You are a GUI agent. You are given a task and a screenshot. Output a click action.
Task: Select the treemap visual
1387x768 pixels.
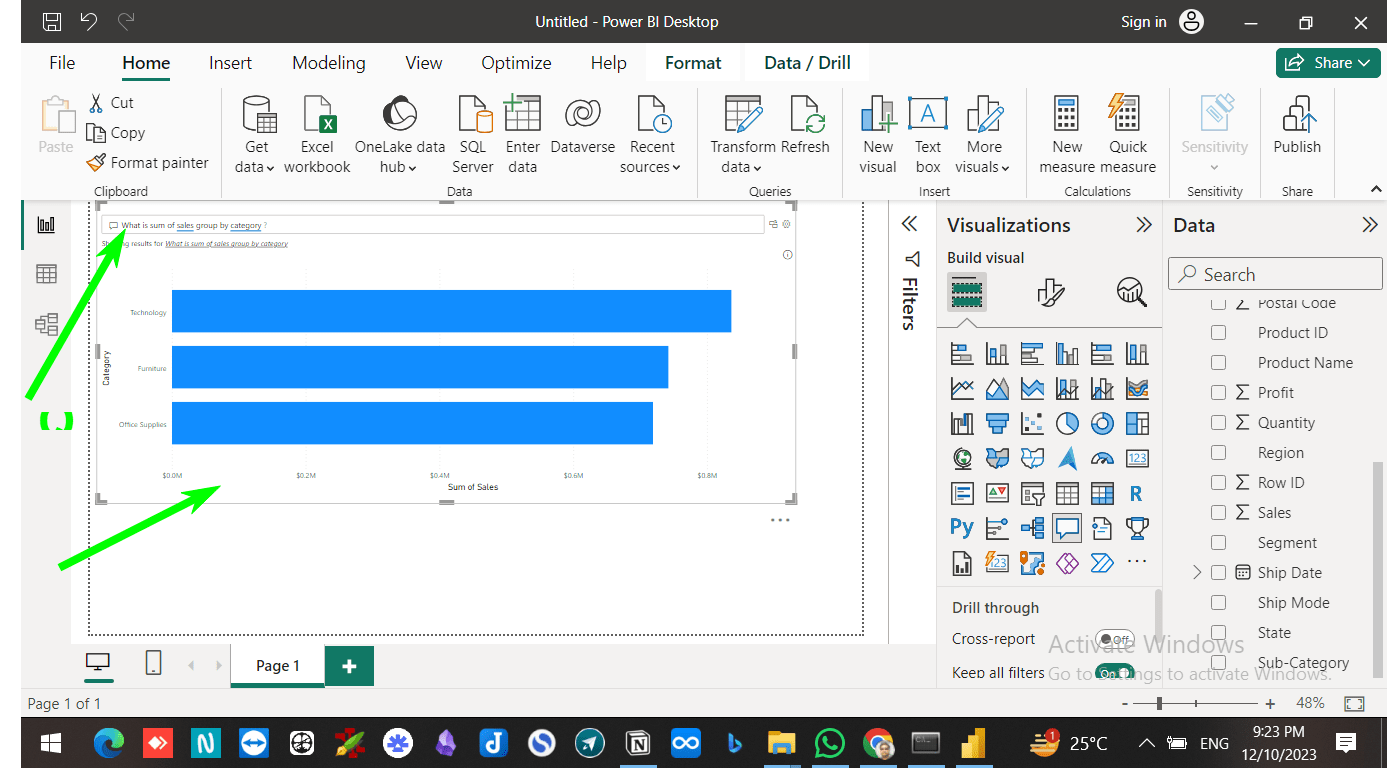click(x=1137, y=423)
